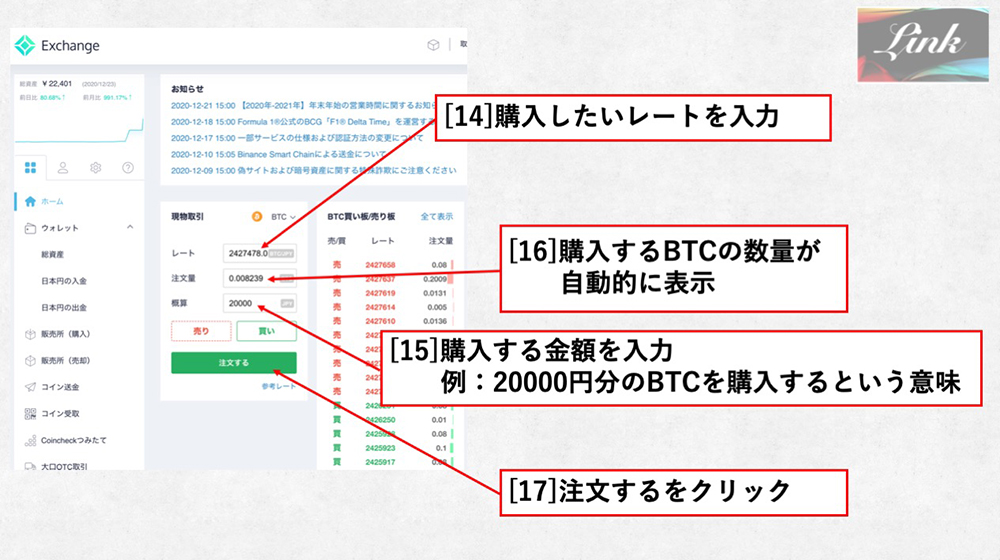Click the 販売所（購入） cube icon

click(30, 334)
